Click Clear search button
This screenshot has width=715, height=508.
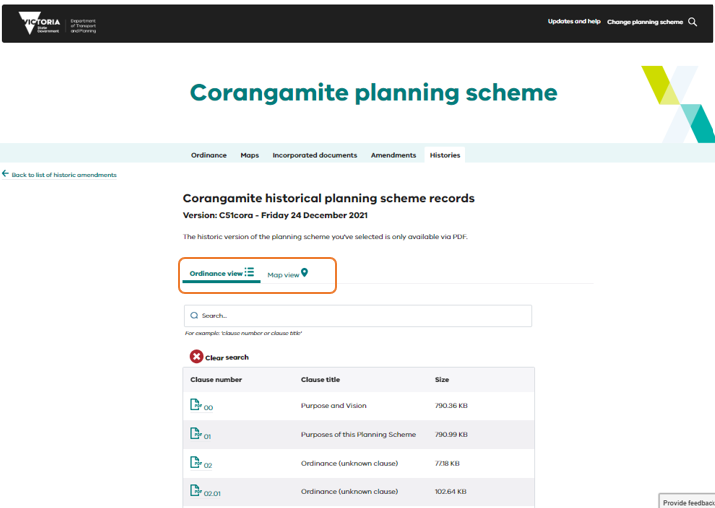coord(219,357)
